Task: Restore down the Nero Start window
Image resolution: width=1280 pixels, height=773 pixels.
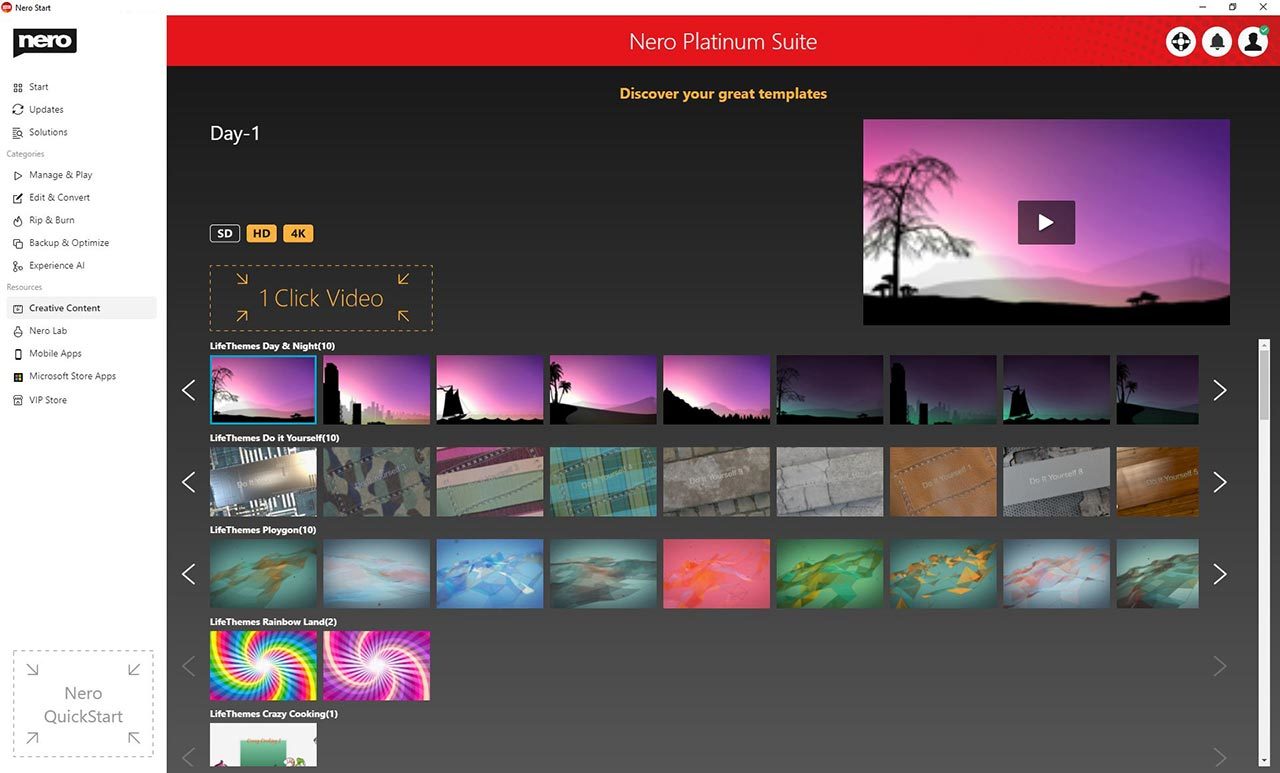Action: click(1232, 7)
